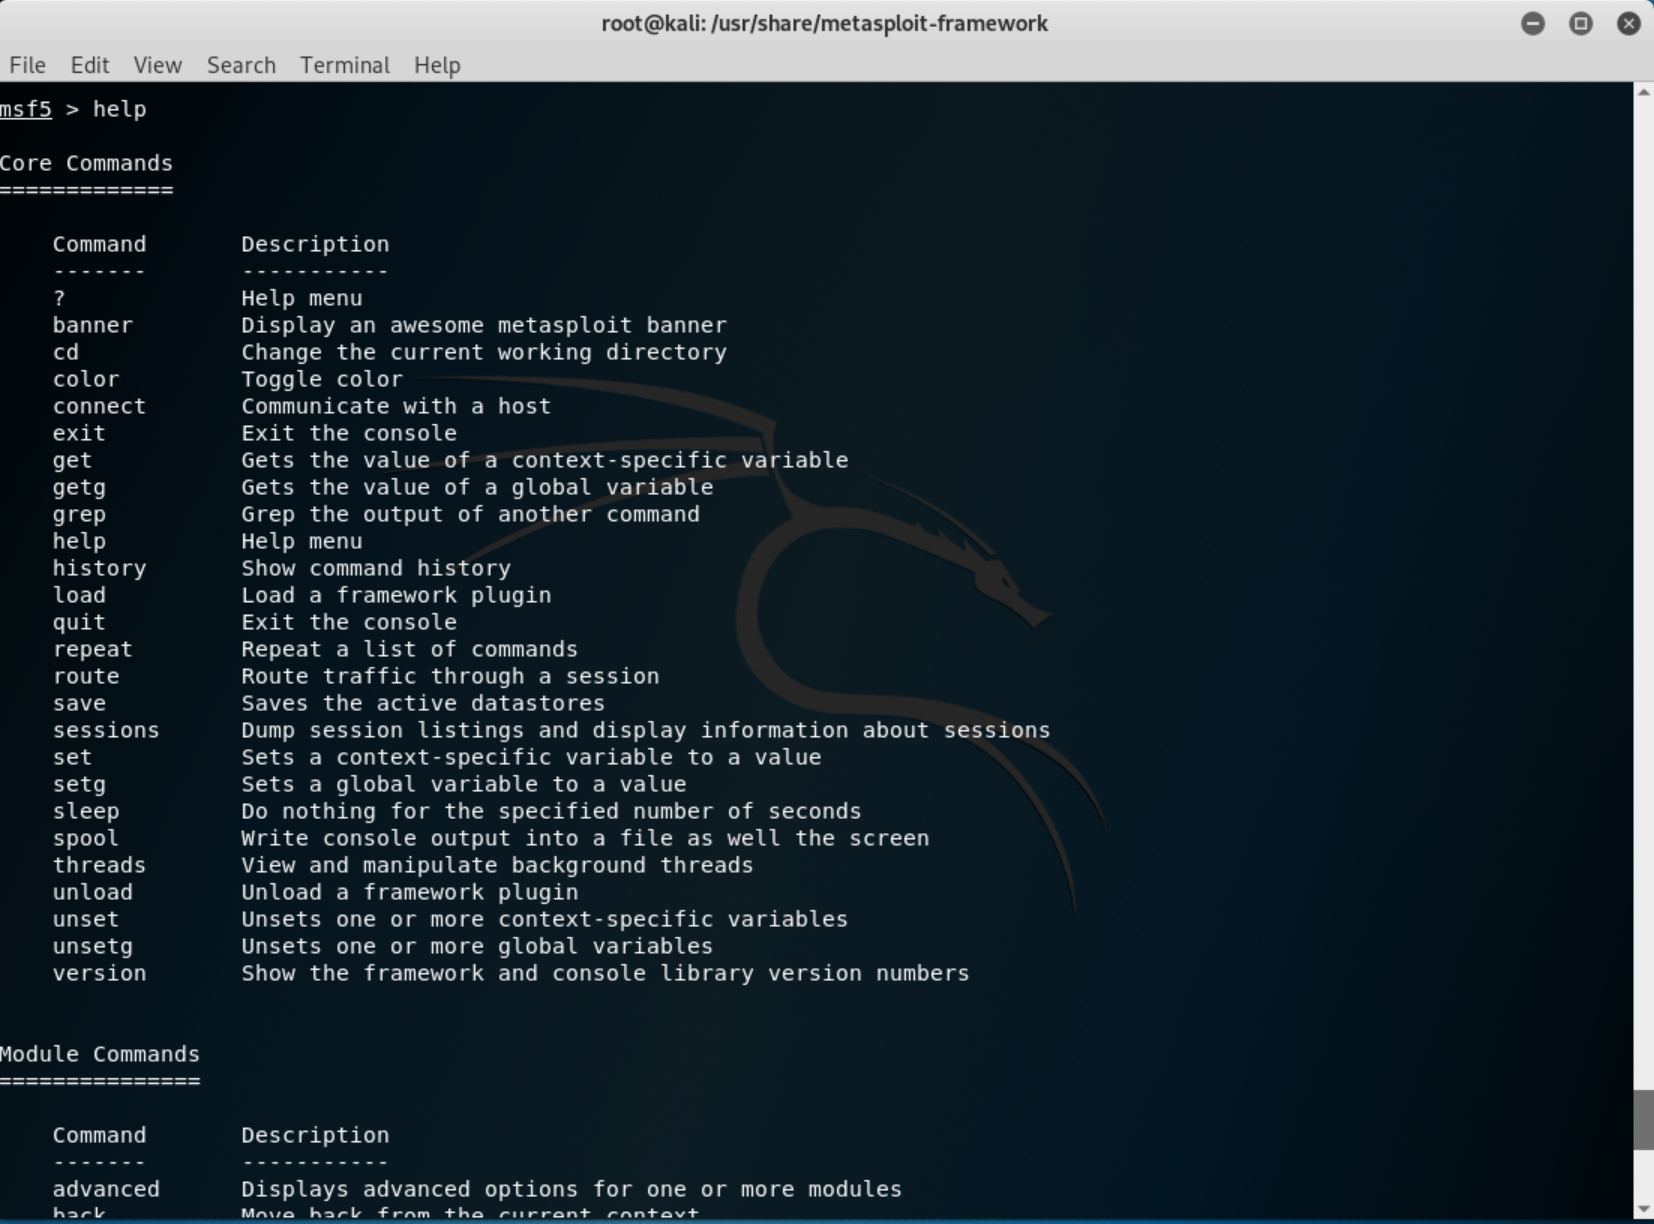Click the scrollbar down arrow
1654x1224 pixels.
tap(1643, 1209)
